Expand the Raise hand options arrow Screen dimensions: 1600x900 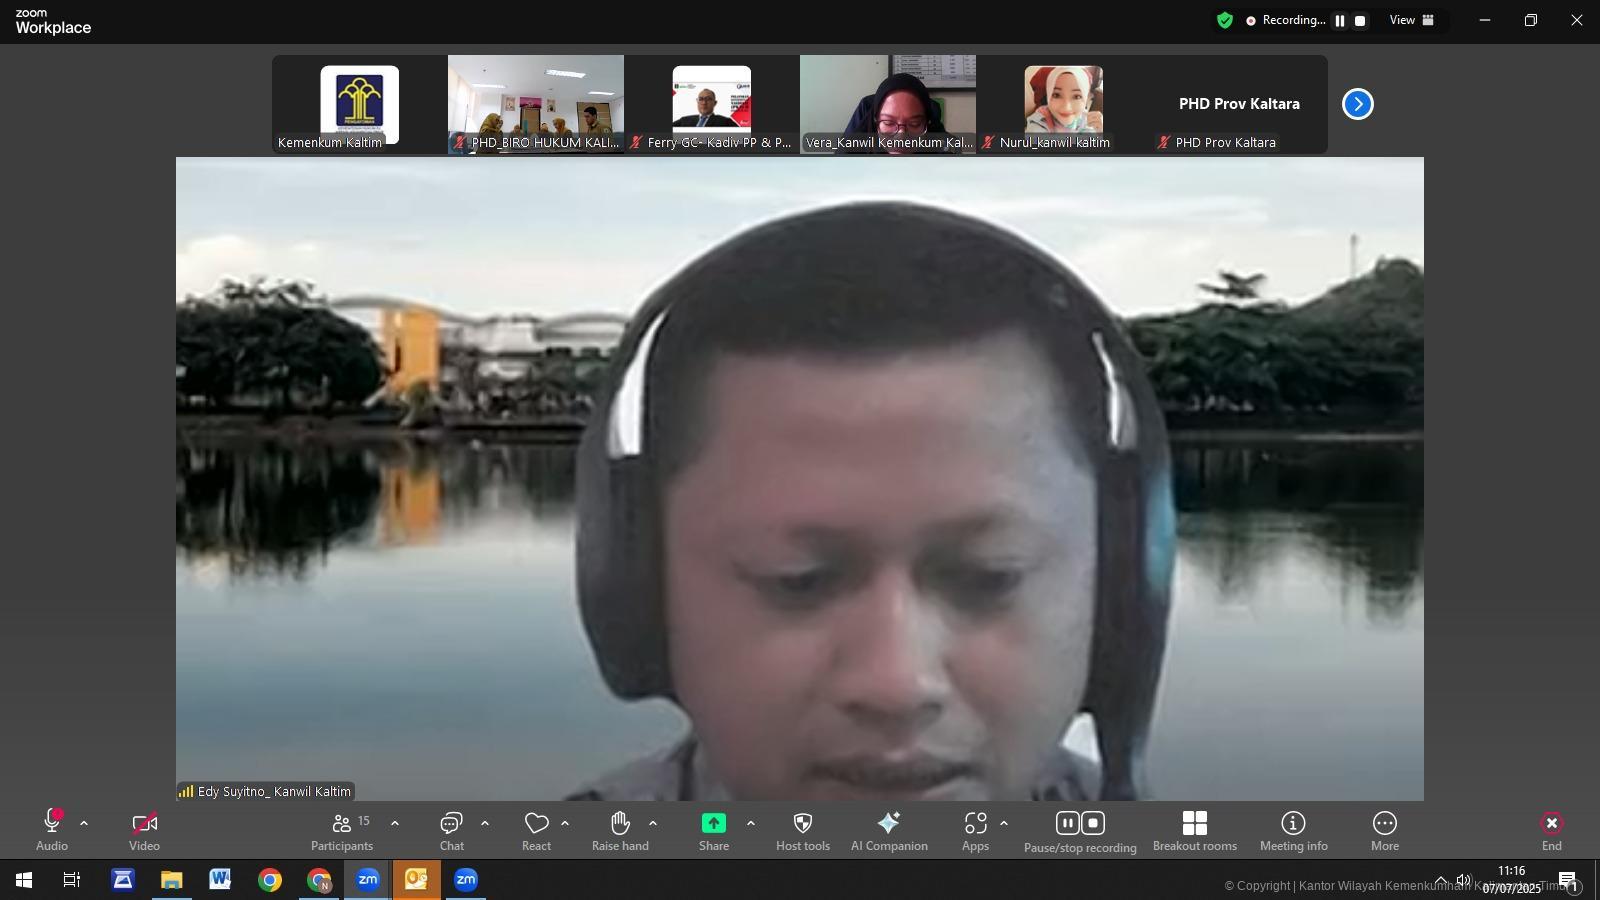[x=653, y=823]
